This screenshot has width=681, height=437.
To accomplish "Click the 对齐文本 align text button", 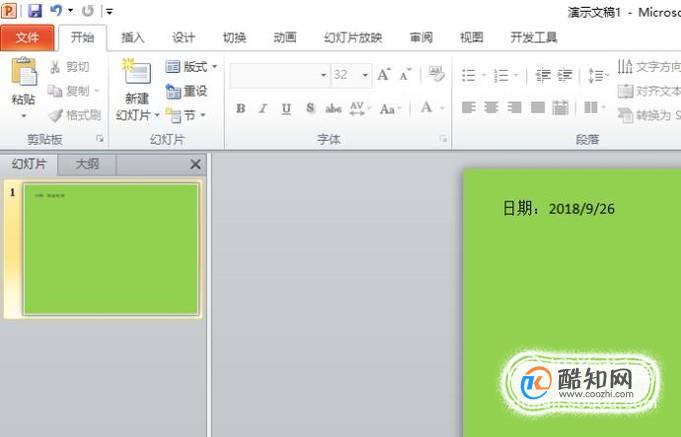I will click(x=649, y=91).
